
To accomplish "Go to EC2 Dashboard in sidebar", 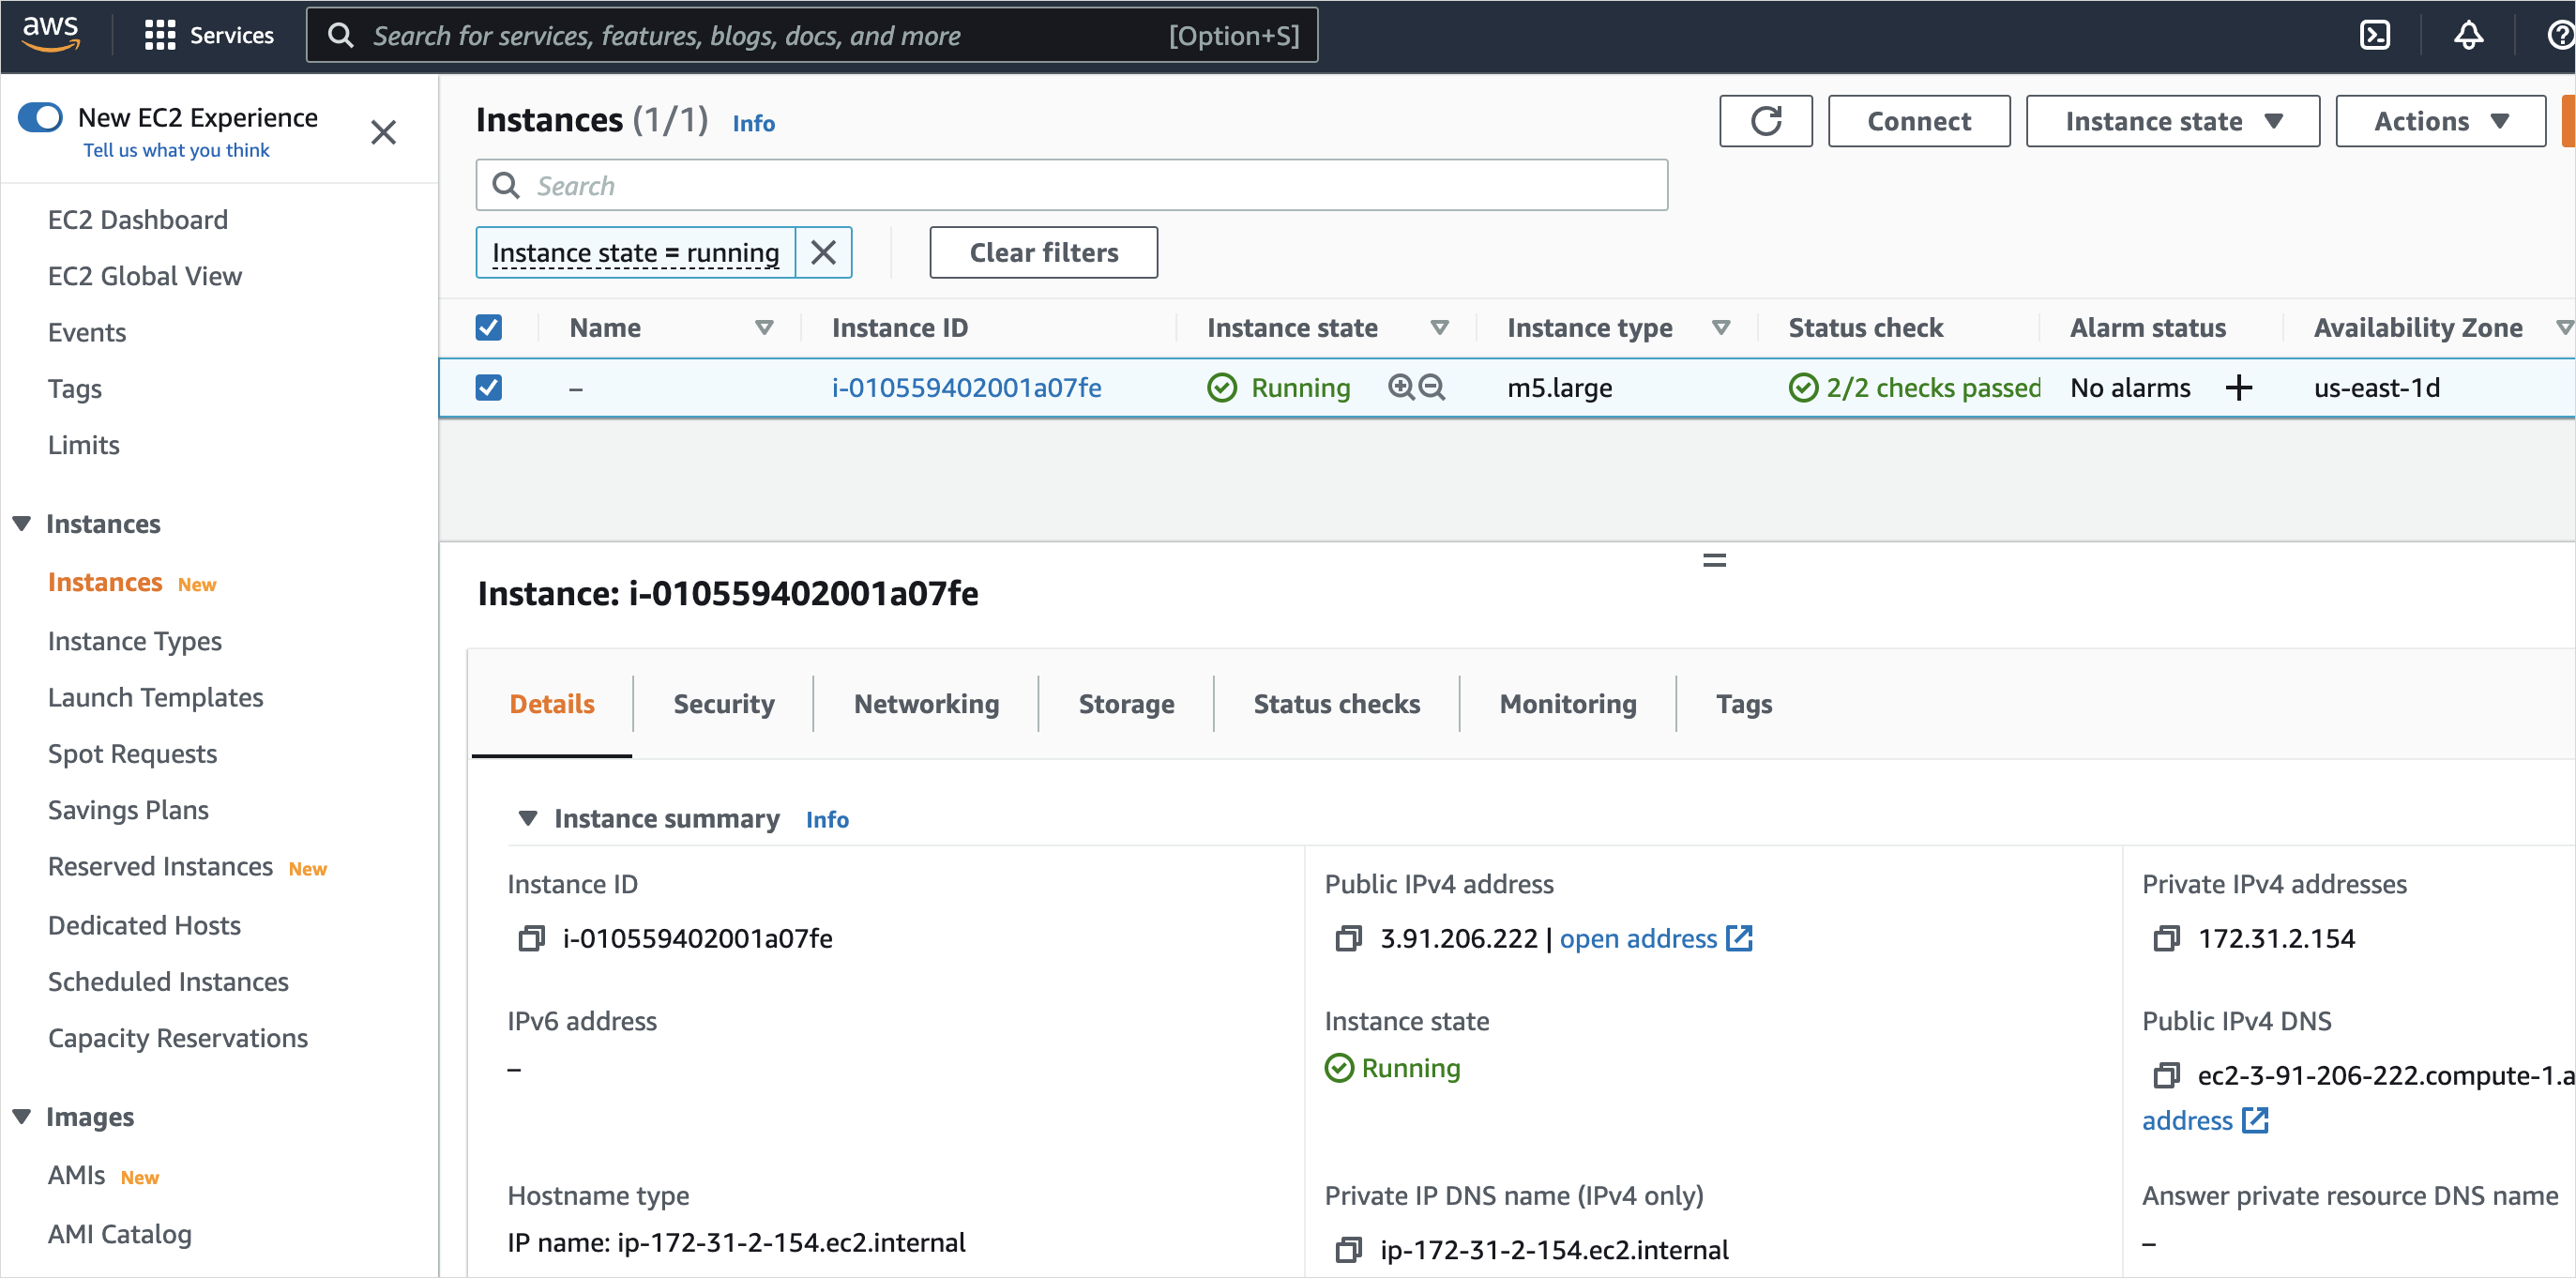I will coord(137,219).
